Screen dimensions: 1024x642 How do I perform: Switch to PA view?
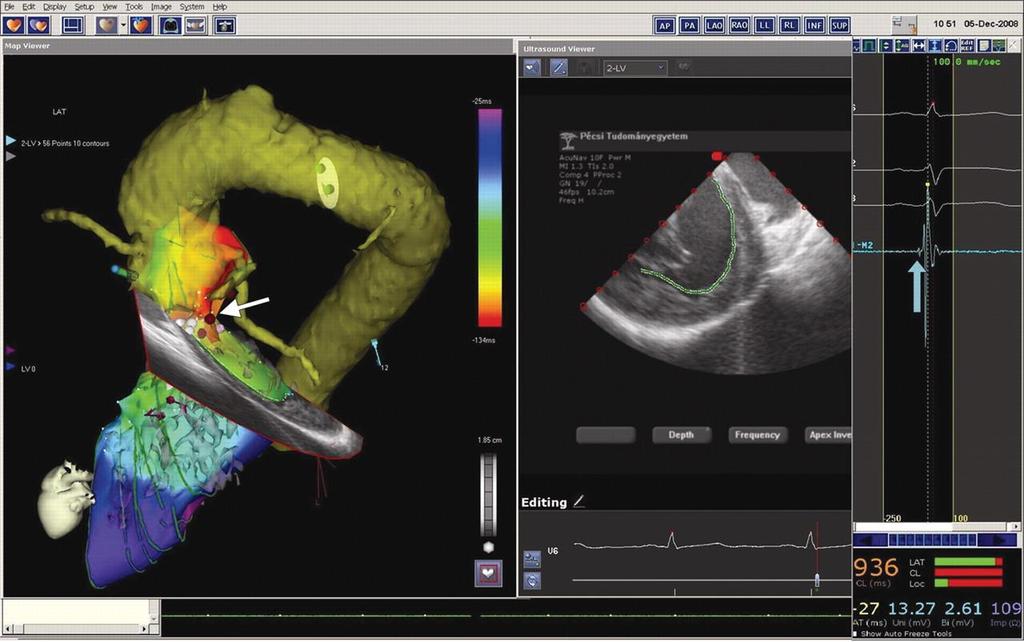pyautogui.click(x=689, y=25)
